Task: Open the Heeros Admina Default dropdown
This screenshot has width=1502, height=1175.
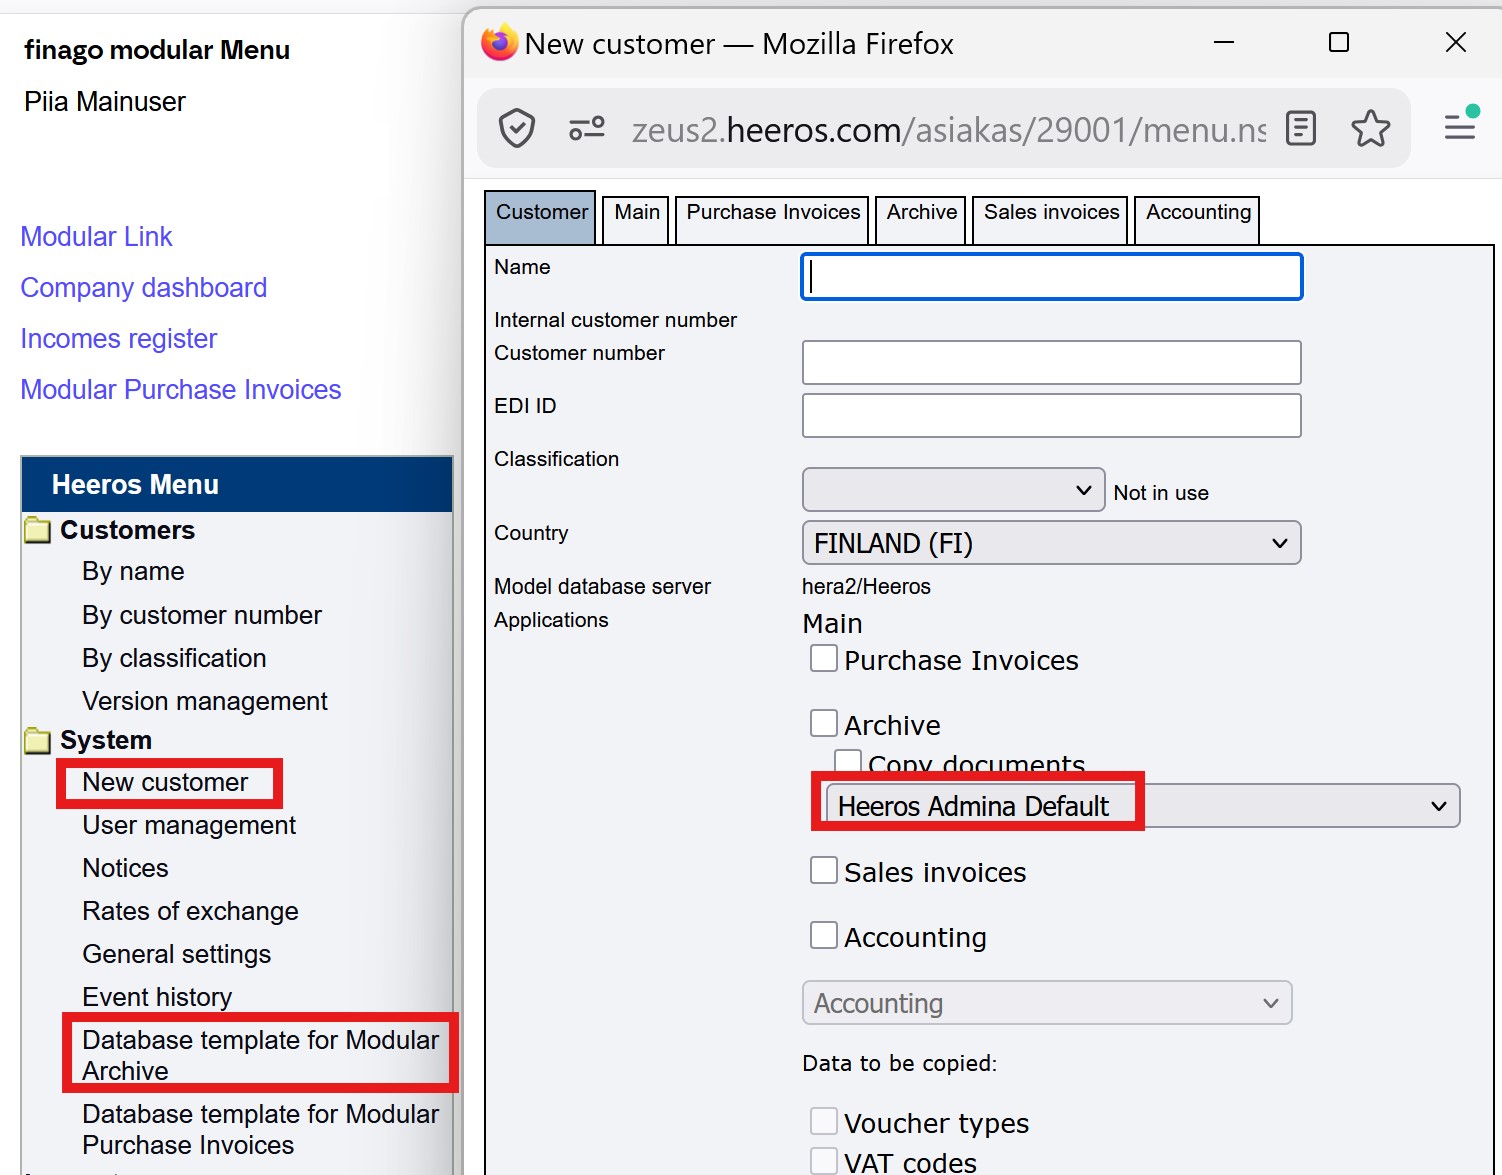Action: (x=1141, y=806)
